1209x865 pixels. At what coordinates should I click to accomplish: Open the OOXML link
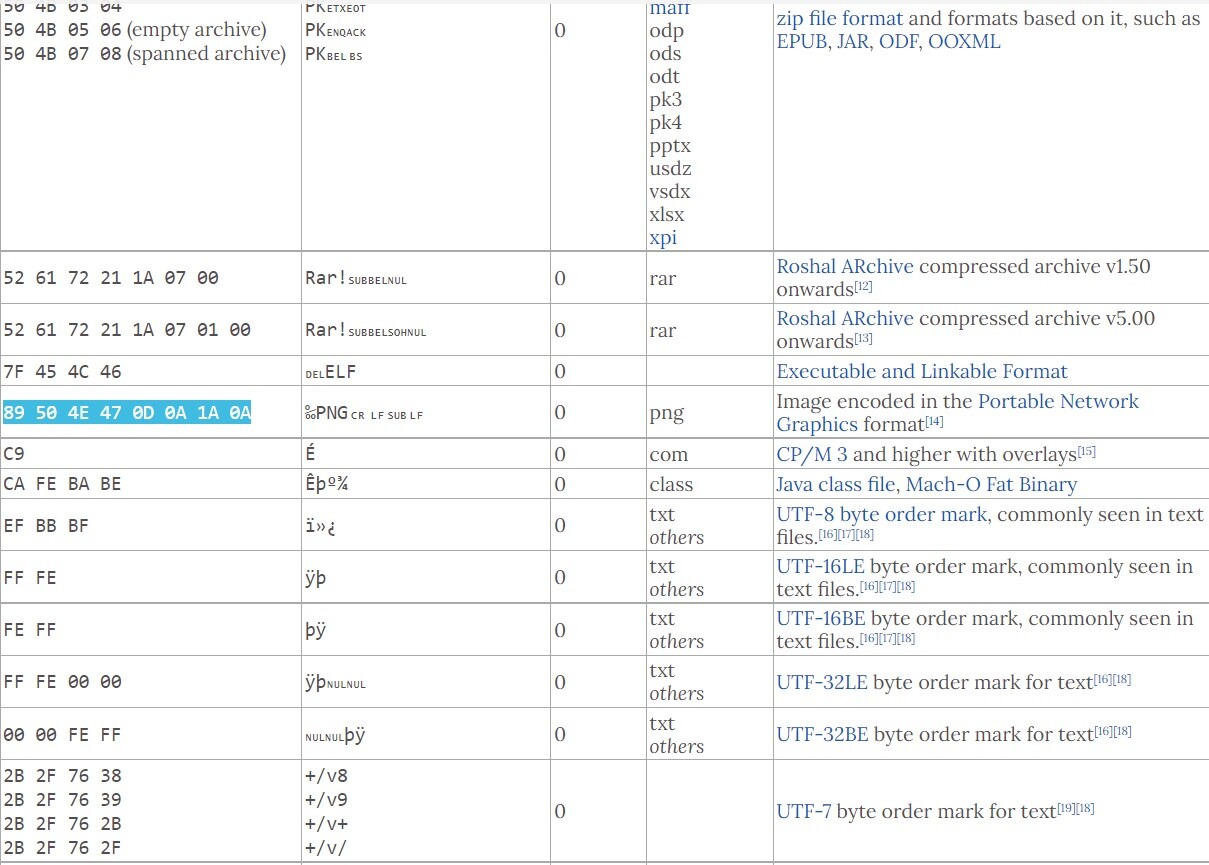tap(964, 42)
